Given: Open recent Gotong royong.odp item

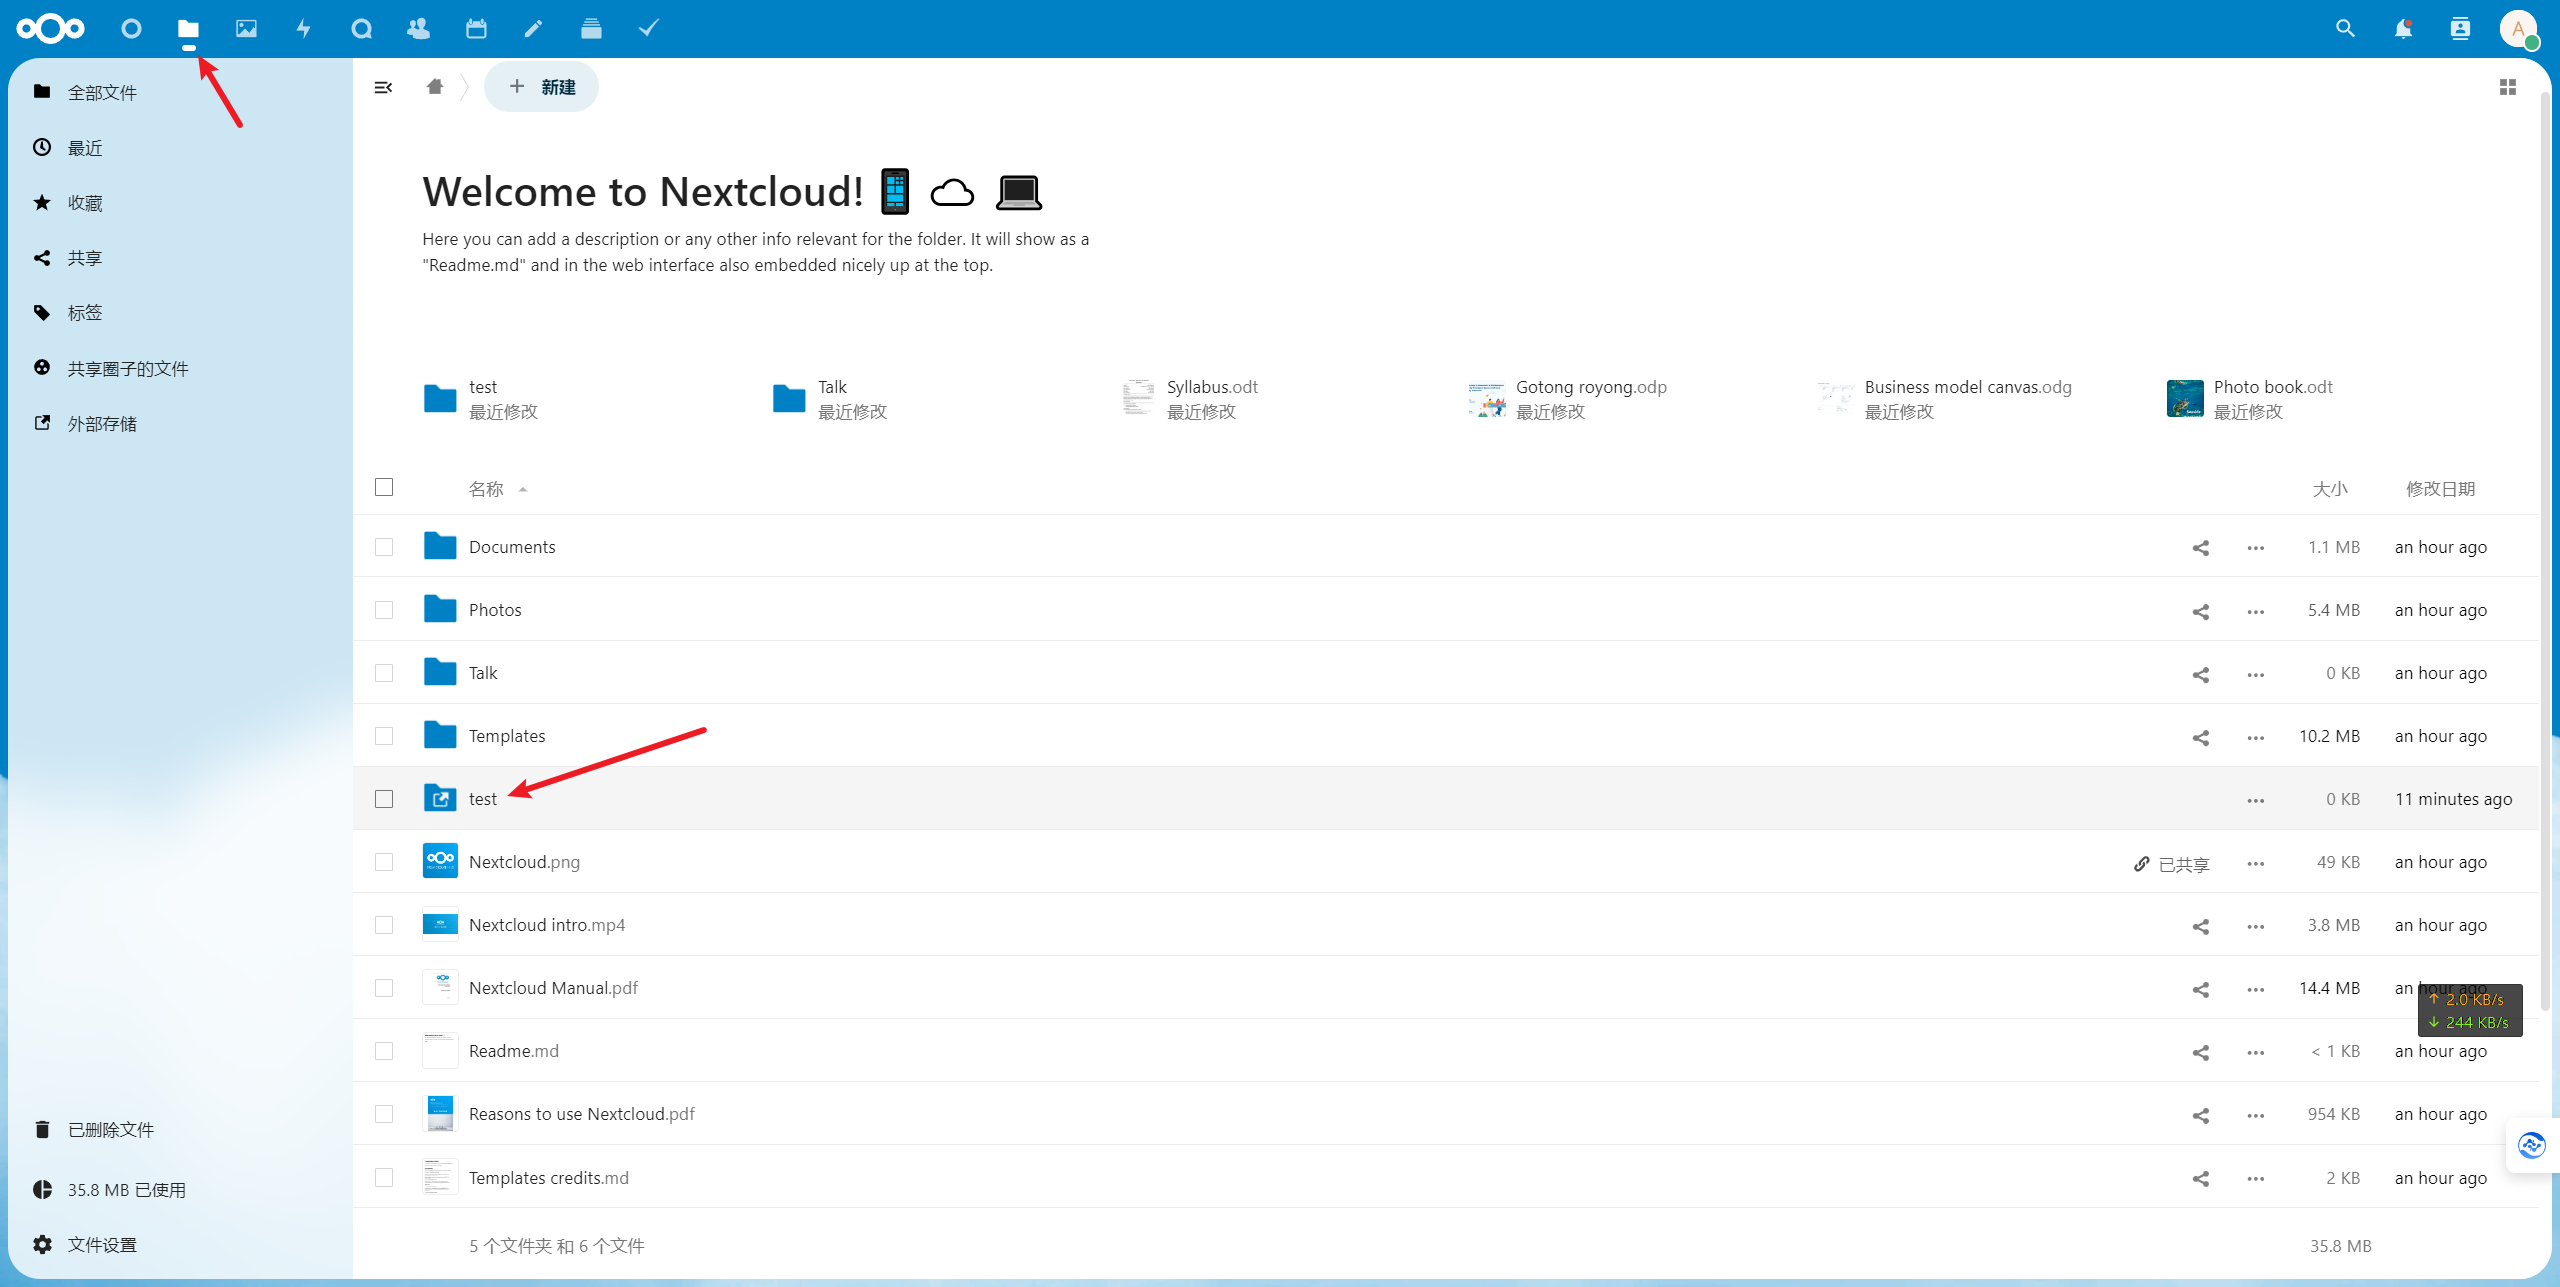Looking at the screenshot, I should (1567, 399).
